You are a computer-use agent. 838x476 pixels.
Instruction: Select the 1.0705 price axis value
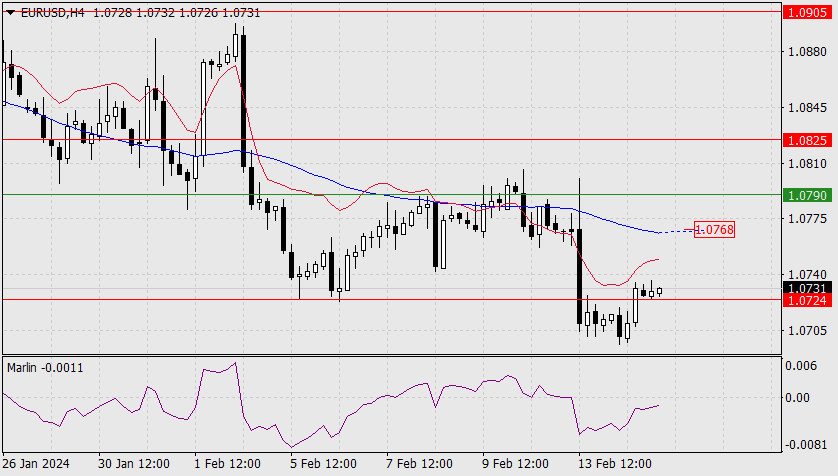(x=807, y=331)
